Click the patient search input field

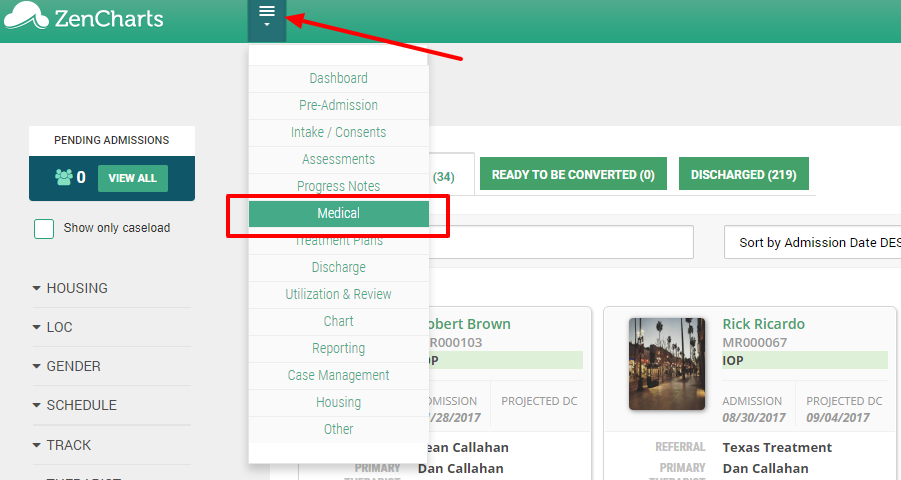coord(561,242)
